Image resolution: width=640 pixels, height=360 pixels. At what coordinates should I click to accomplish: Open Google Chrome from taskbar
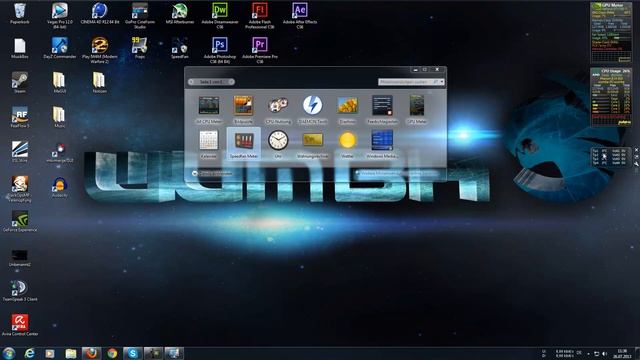pyautogui.click(x=112, y=353)
